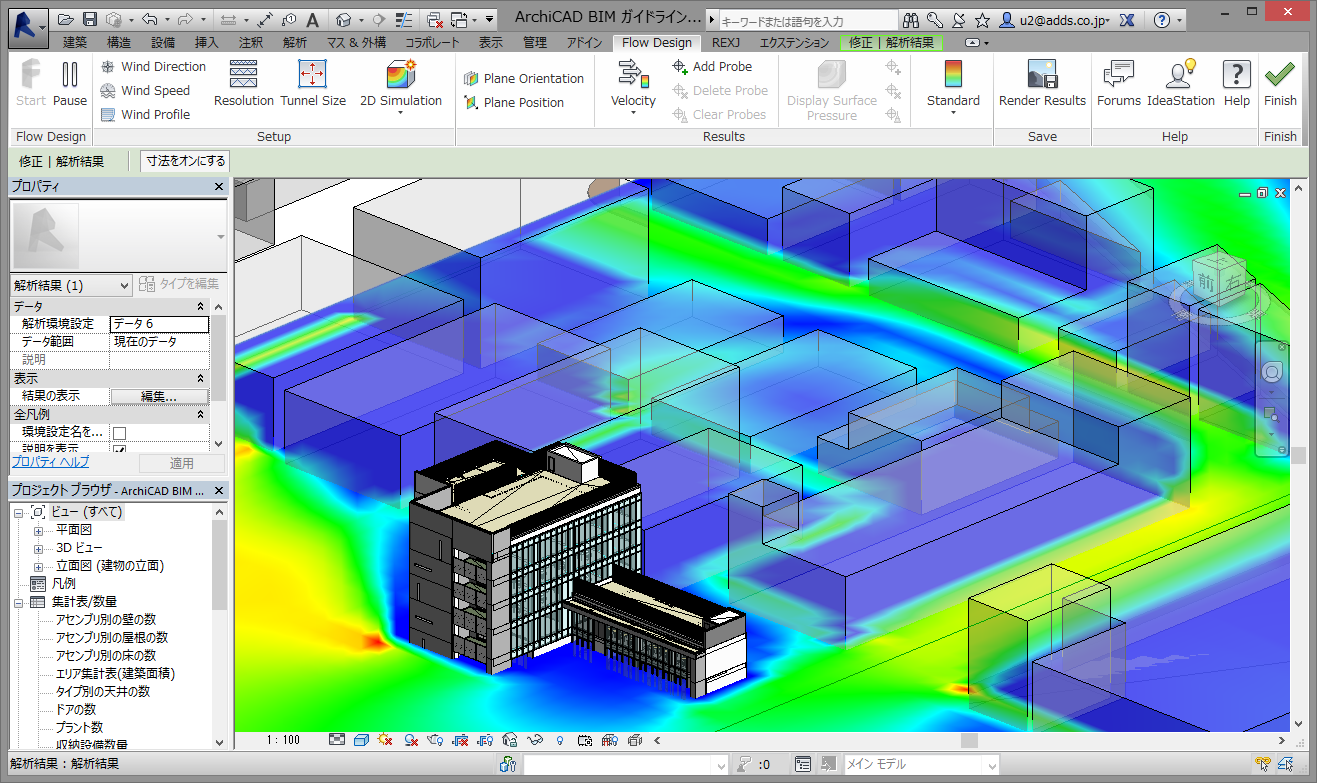Image resolution: width=1317 pixels, height=783 pixels.
Task: Expand 3D ビュー tree node
Action: pos(38,548)
